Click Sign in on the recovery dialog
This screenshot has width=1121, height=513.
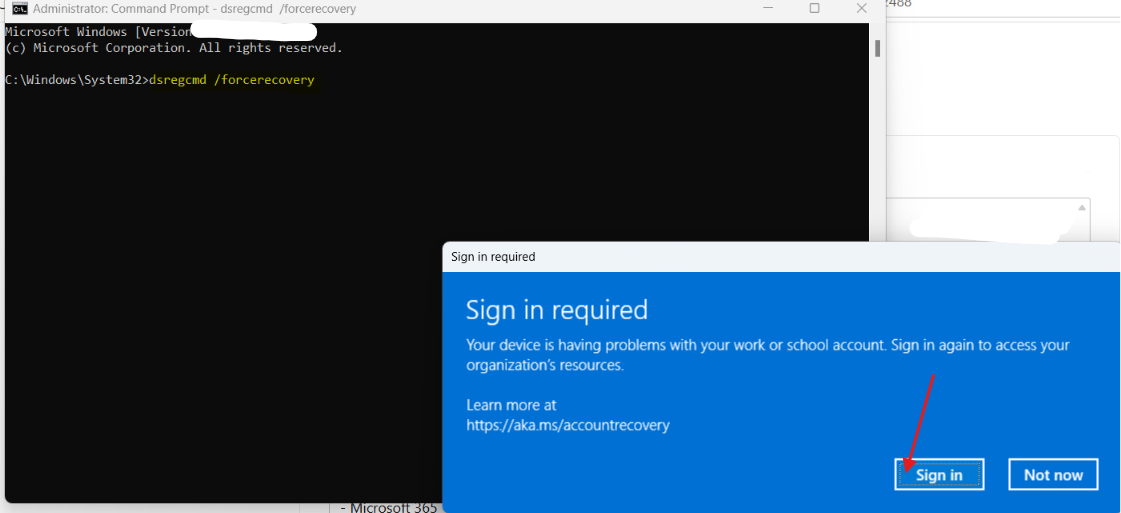(x=939, y=475)
